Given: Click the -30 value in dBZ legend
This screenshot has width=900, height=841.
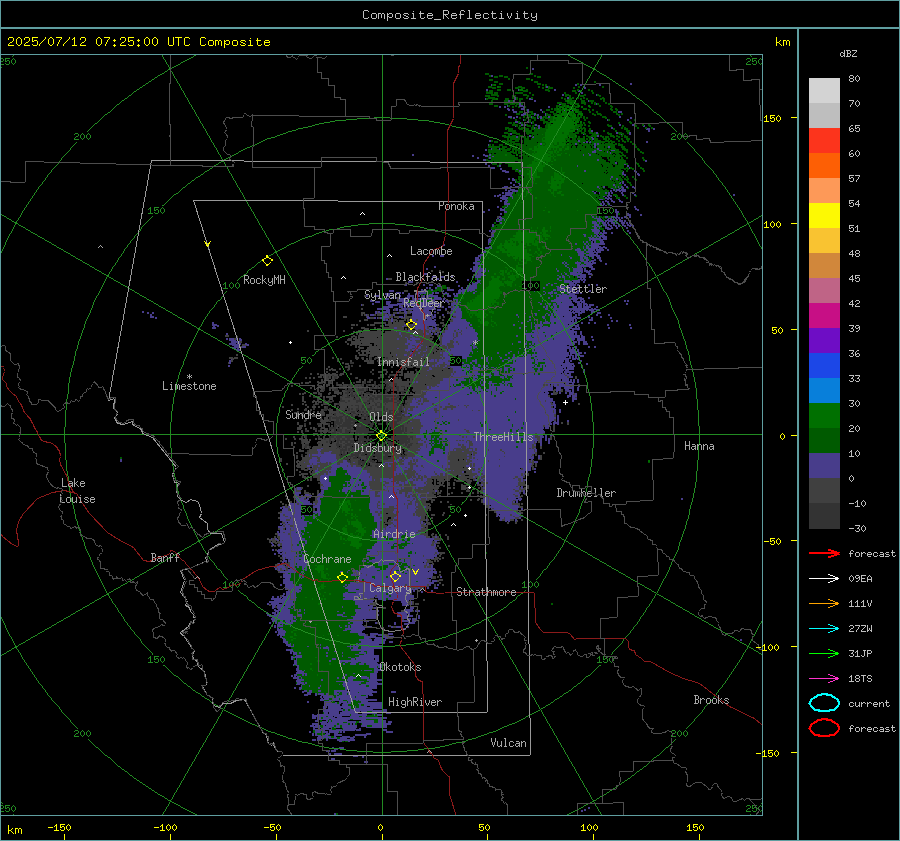Looking at the screenshot, I should (x=857, y=528).
